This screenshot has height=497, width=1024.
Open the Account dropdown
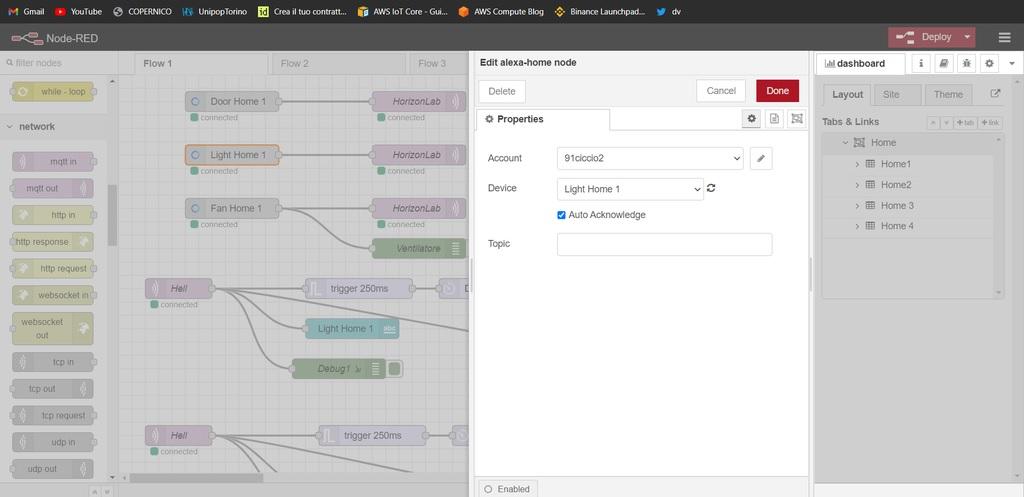point(650,158)
